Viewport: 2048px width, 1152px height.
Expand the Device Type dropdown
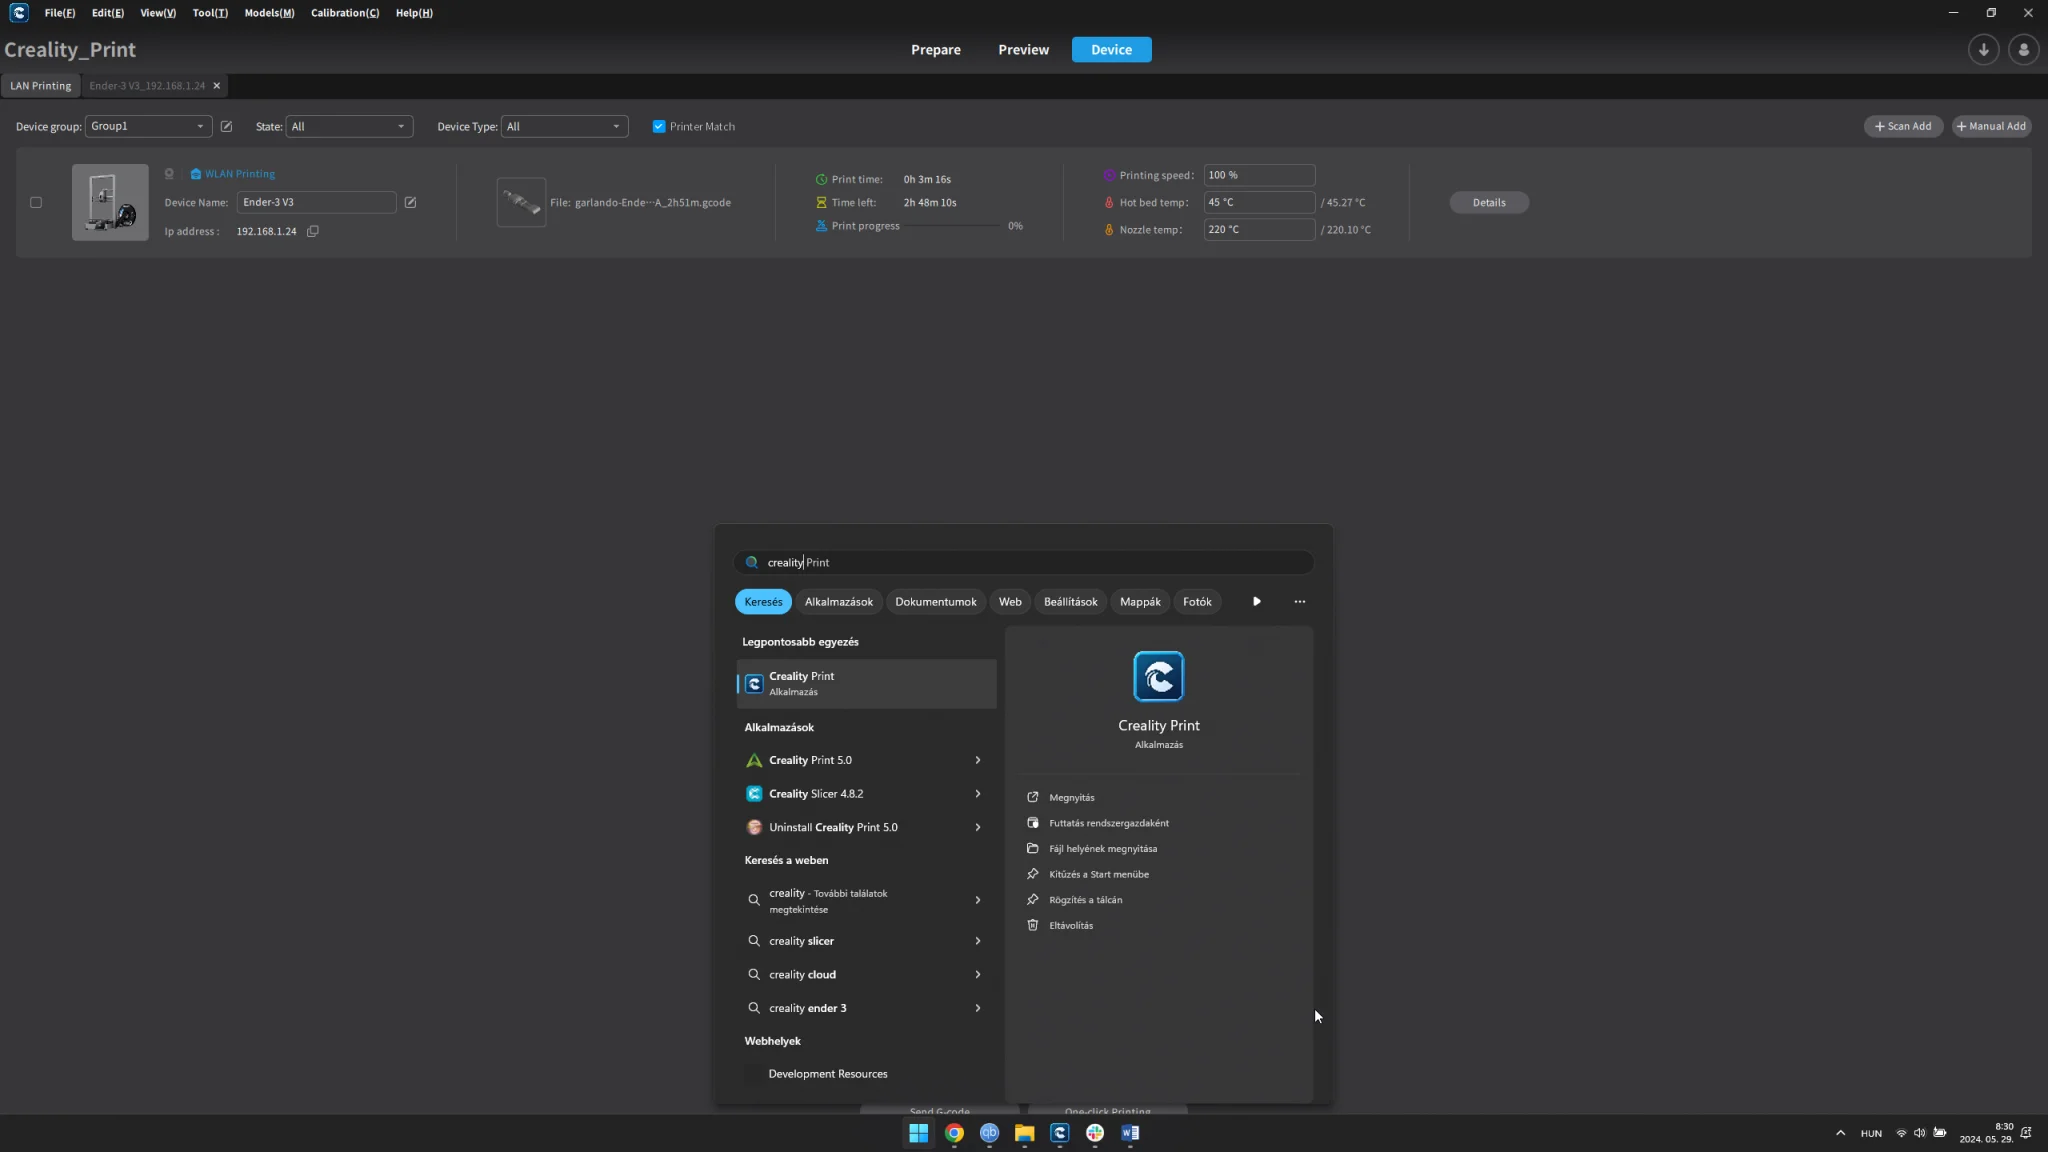pos(563,127)
